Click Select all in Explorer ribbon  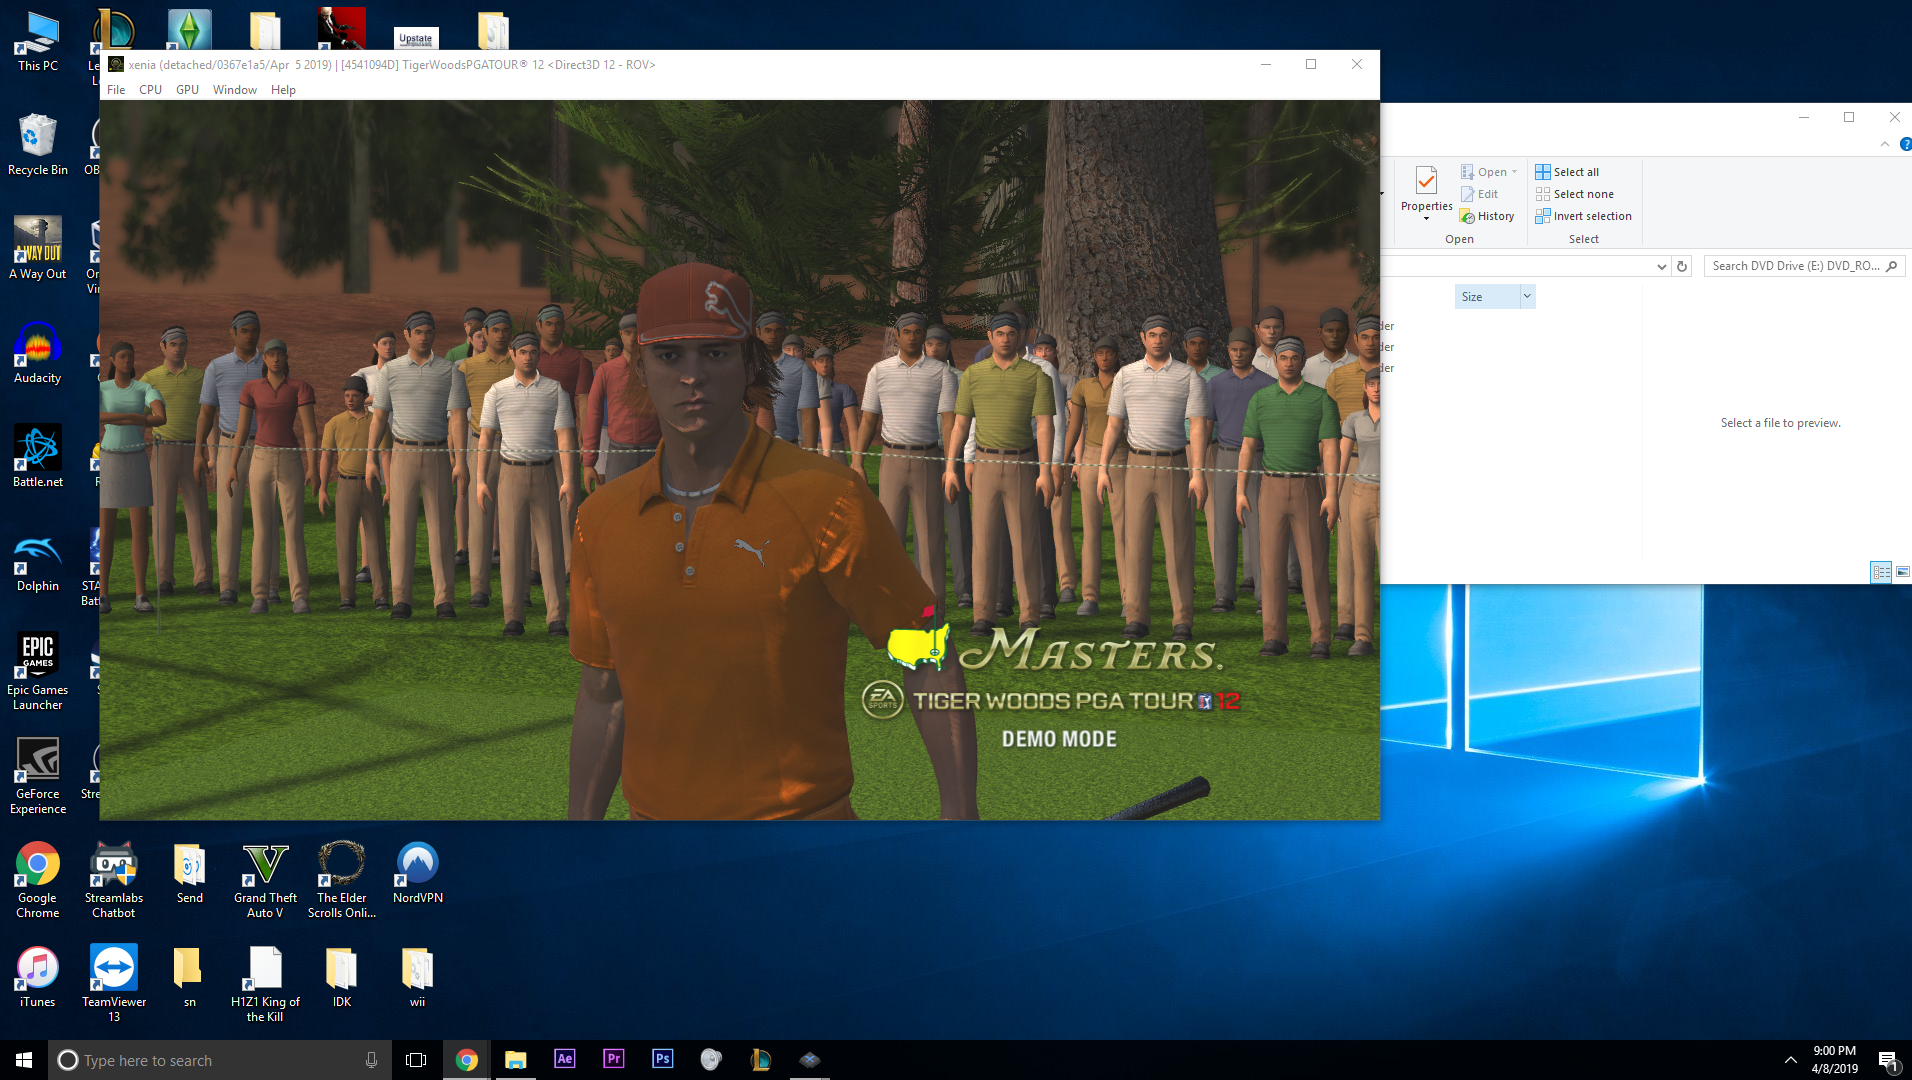1567,172
